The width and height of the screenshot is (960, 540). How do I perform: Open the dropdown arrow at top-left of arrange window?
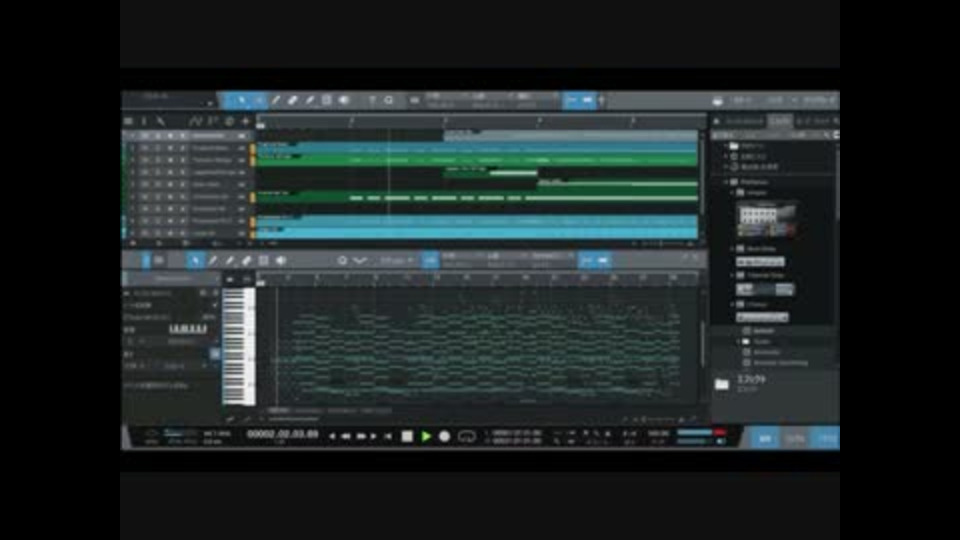(x=210, y=103)
